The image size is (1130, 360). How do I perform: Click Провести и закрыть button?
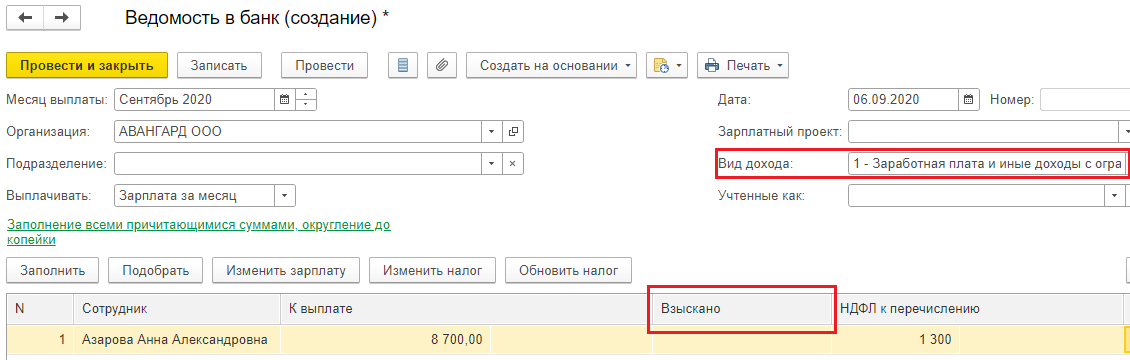pos(86,65)
